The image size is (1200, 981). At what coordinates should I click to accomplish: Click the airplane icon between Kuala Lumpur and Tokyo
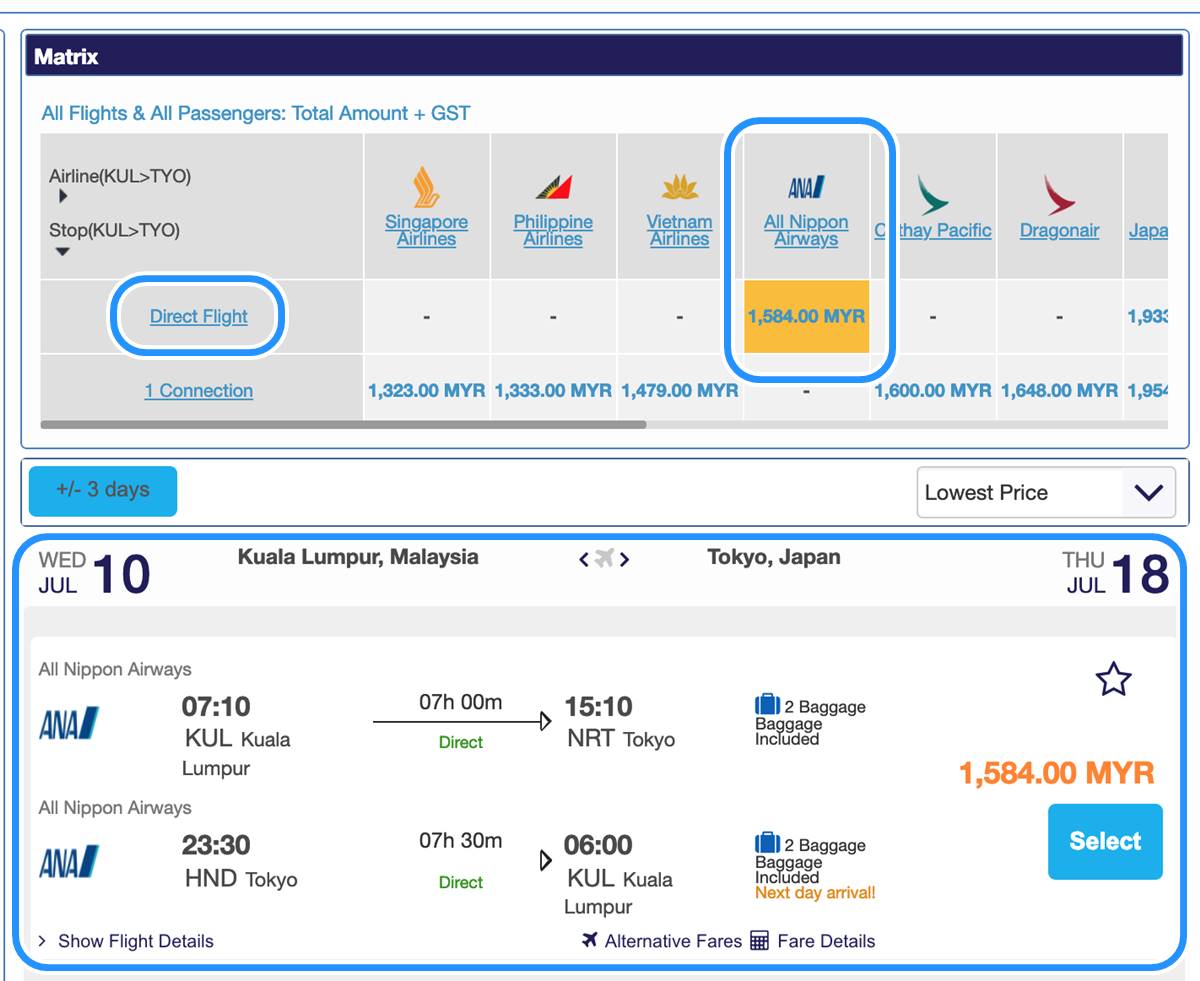[604, 559]
